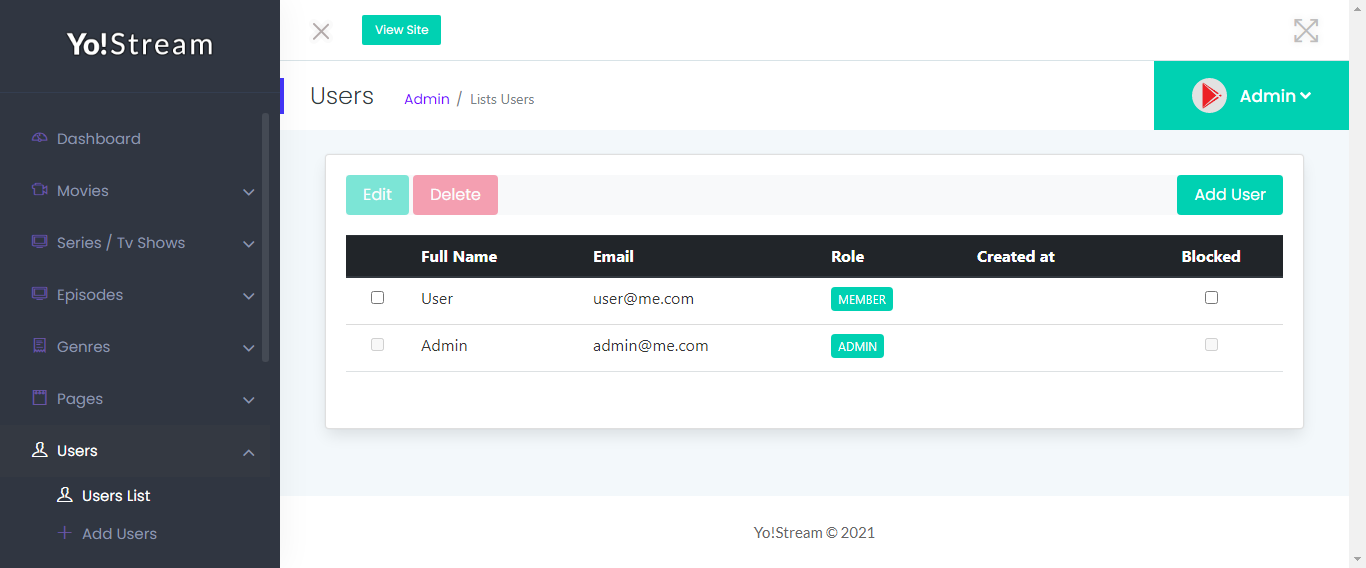The width and height of the screenshot is (1366, 568).
Task: Click the red play logo avatar
Action: [1209, 95]
